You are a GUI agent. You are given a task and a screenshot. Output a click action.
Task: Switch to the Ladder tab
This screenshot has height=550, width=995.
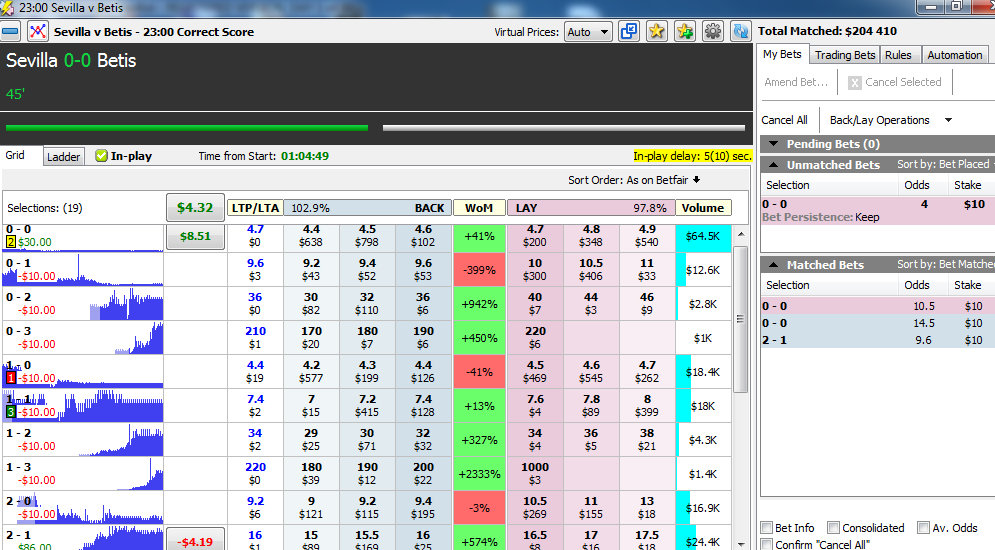click(x=64, y=157)
